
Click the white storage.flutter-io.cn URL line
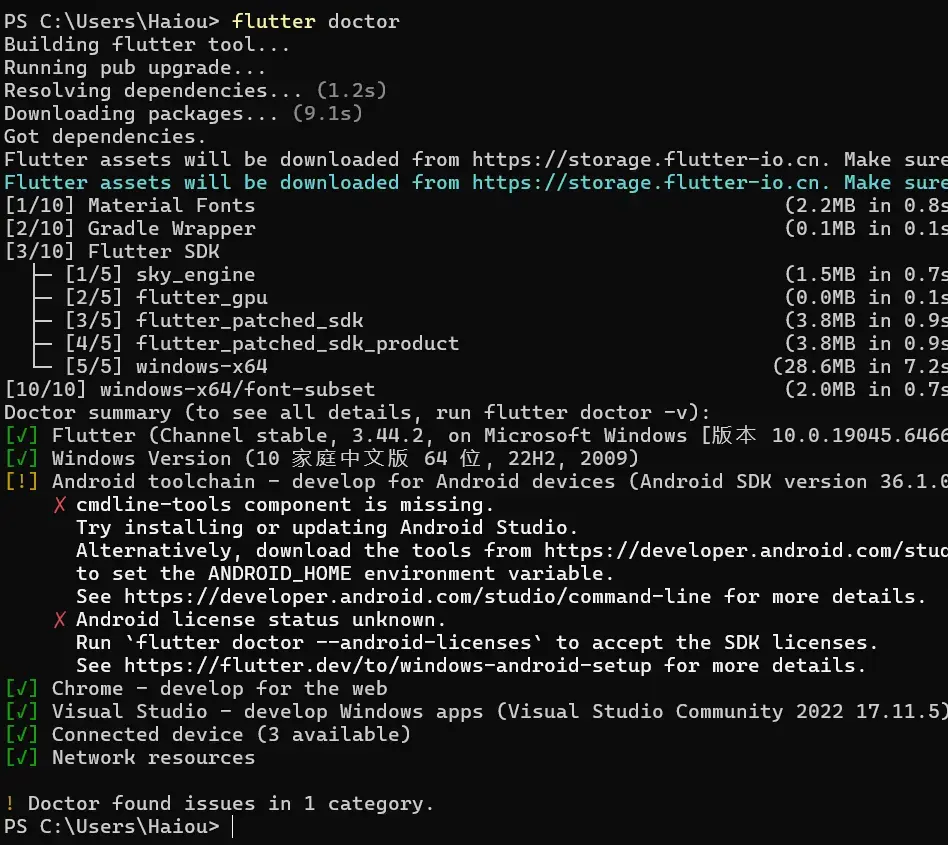click(x=646, y=160)
